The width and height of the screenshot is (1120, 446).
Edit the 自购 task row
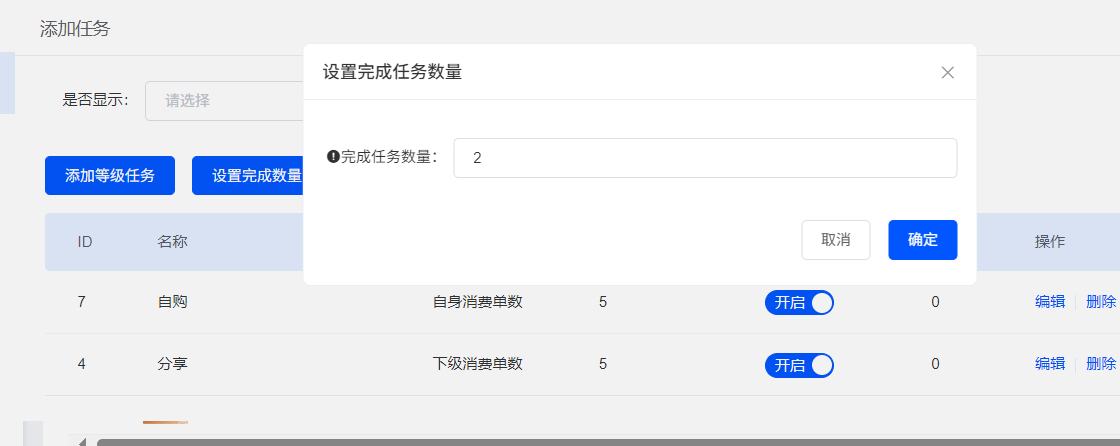click(1049, 302)
